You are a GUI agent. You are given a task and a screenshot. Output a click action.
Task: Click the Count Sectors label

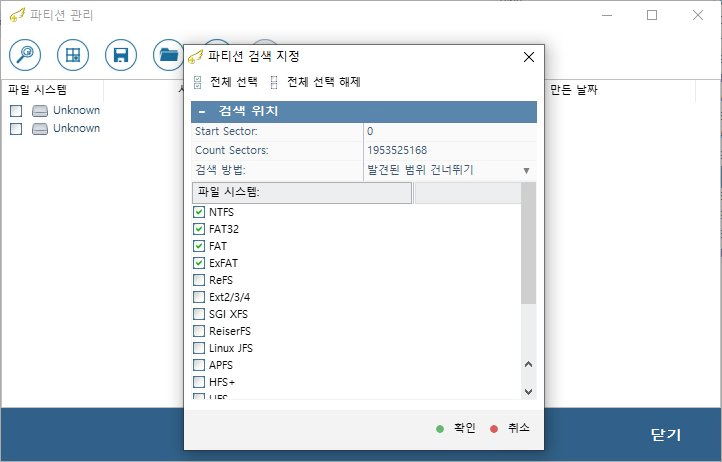(x=232, y=151)
